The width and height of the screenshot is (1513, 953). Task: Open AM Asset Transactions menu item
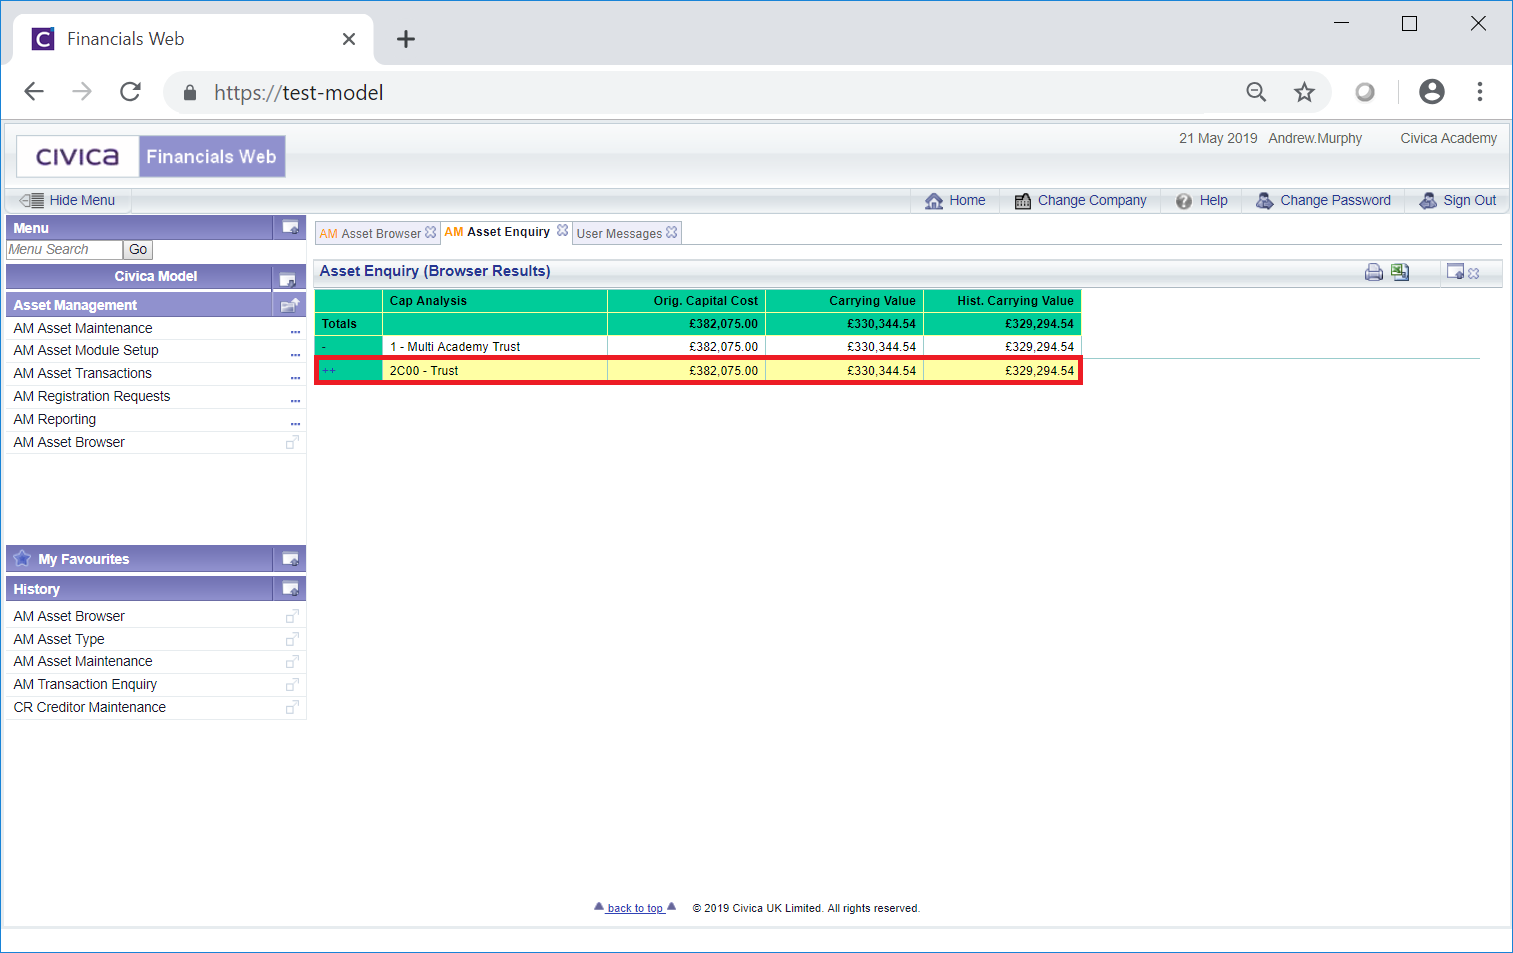coord(83,373)
